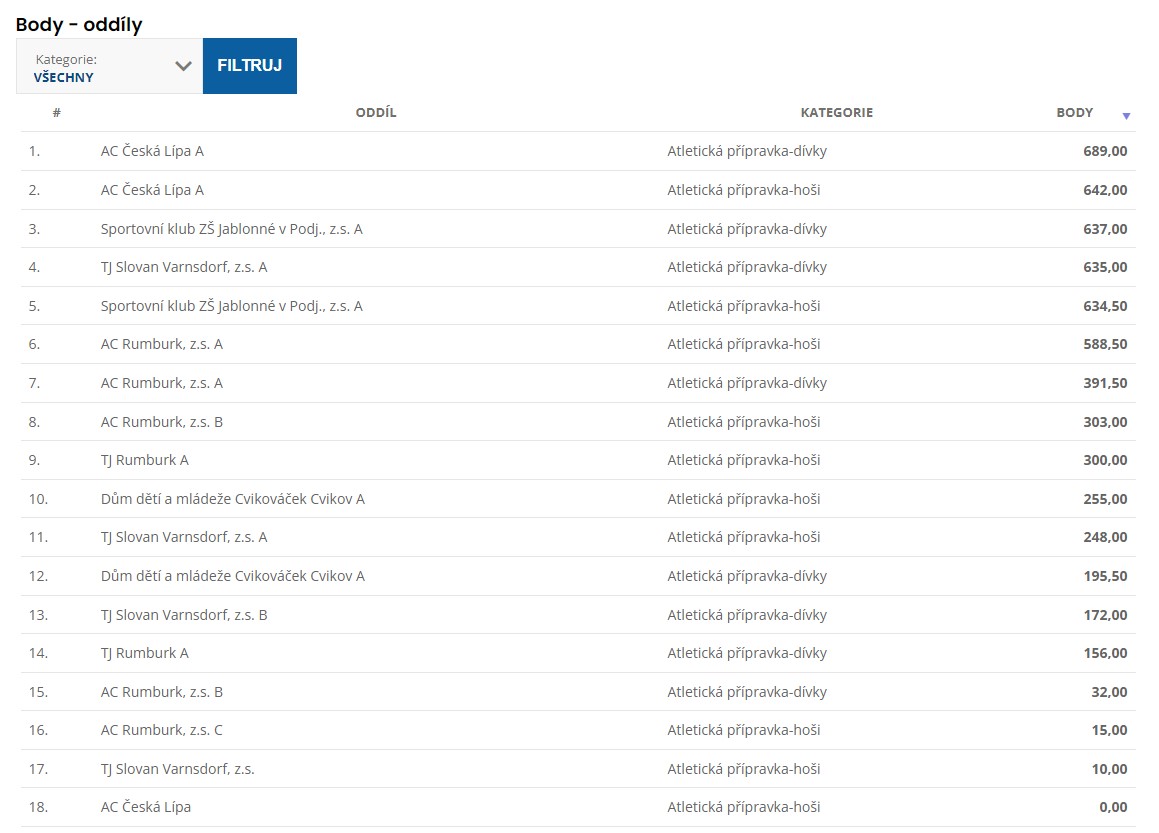
Task: Click Atletická přípravka-hoši in row 2
Action: [x=744, y=190]
